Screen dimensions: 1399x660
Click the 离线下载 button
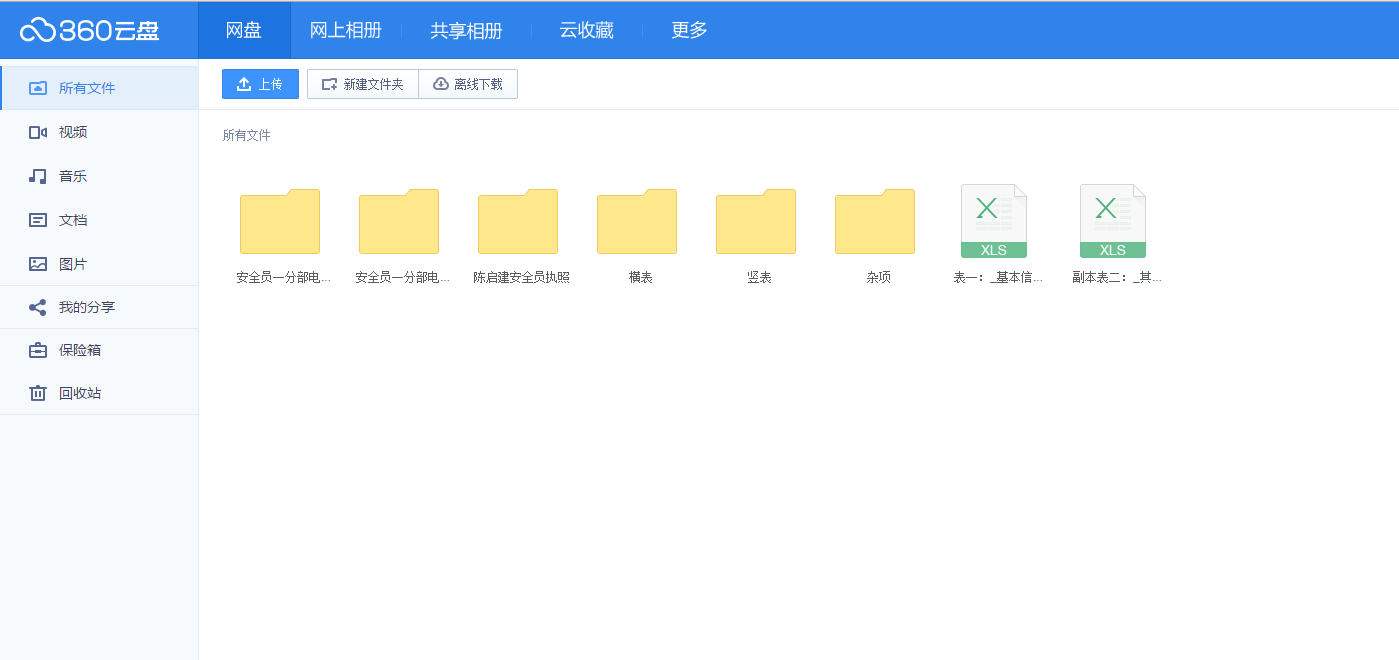point(468,84)
